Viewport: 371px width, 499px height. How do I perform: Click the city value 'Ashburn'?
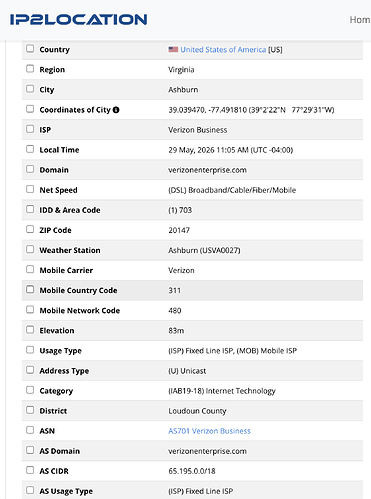183,90
